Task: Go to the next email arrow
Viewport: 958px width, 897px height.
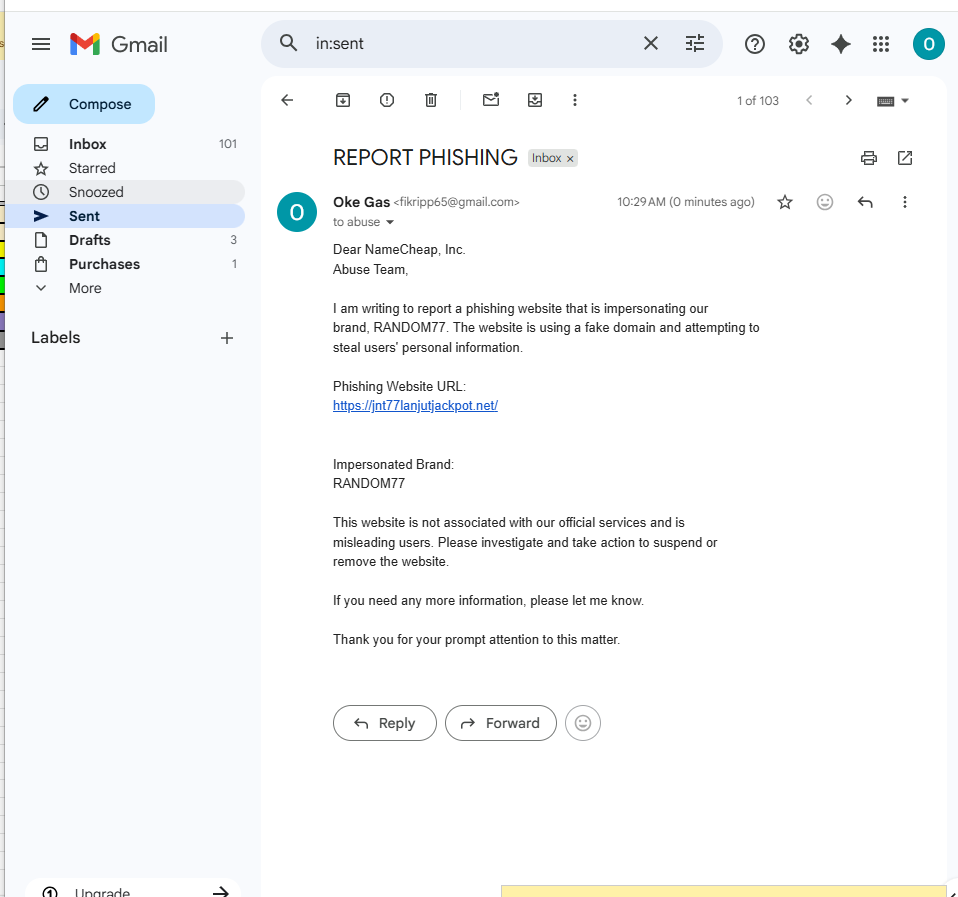Action: pyautogui.click(x=848, y=100)
